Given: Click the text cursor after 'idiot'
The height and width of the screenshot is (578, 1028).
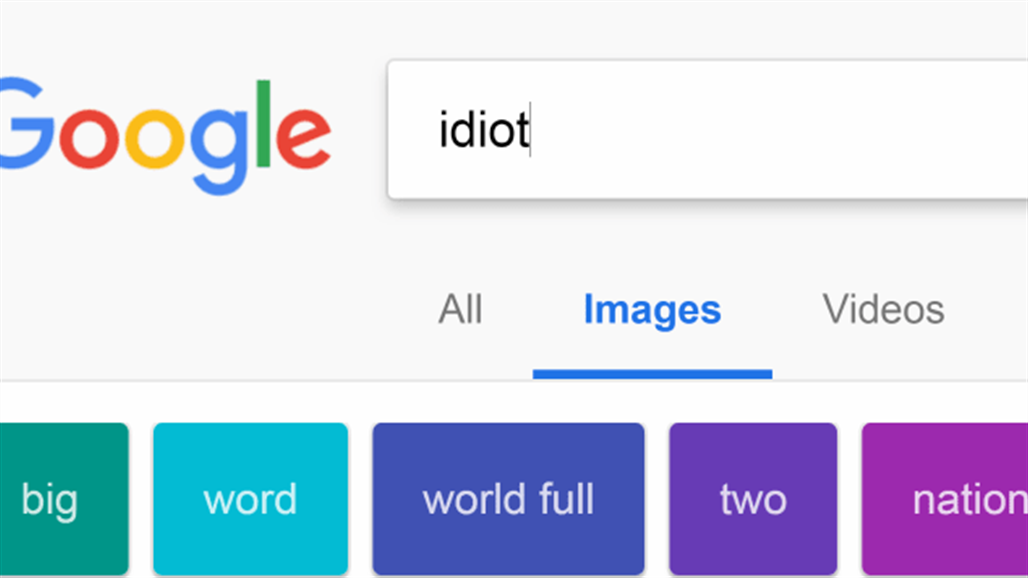Looking at the screenshot, I should coord(531,131).
